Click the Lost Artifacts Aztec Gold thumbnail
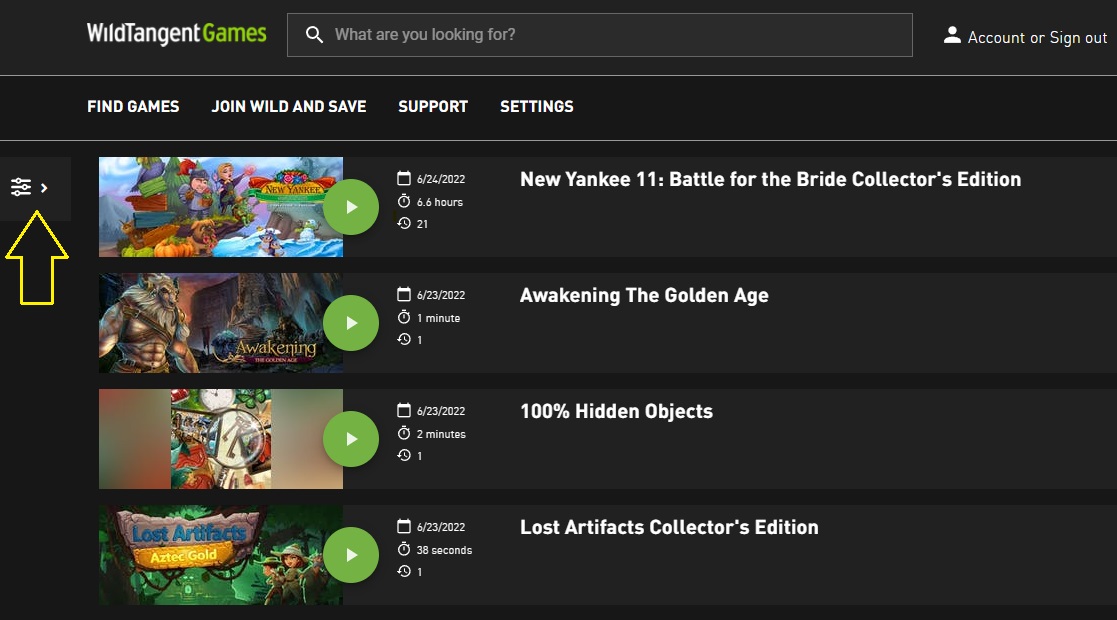This screenshot has width=1117, height=620. 221,555
